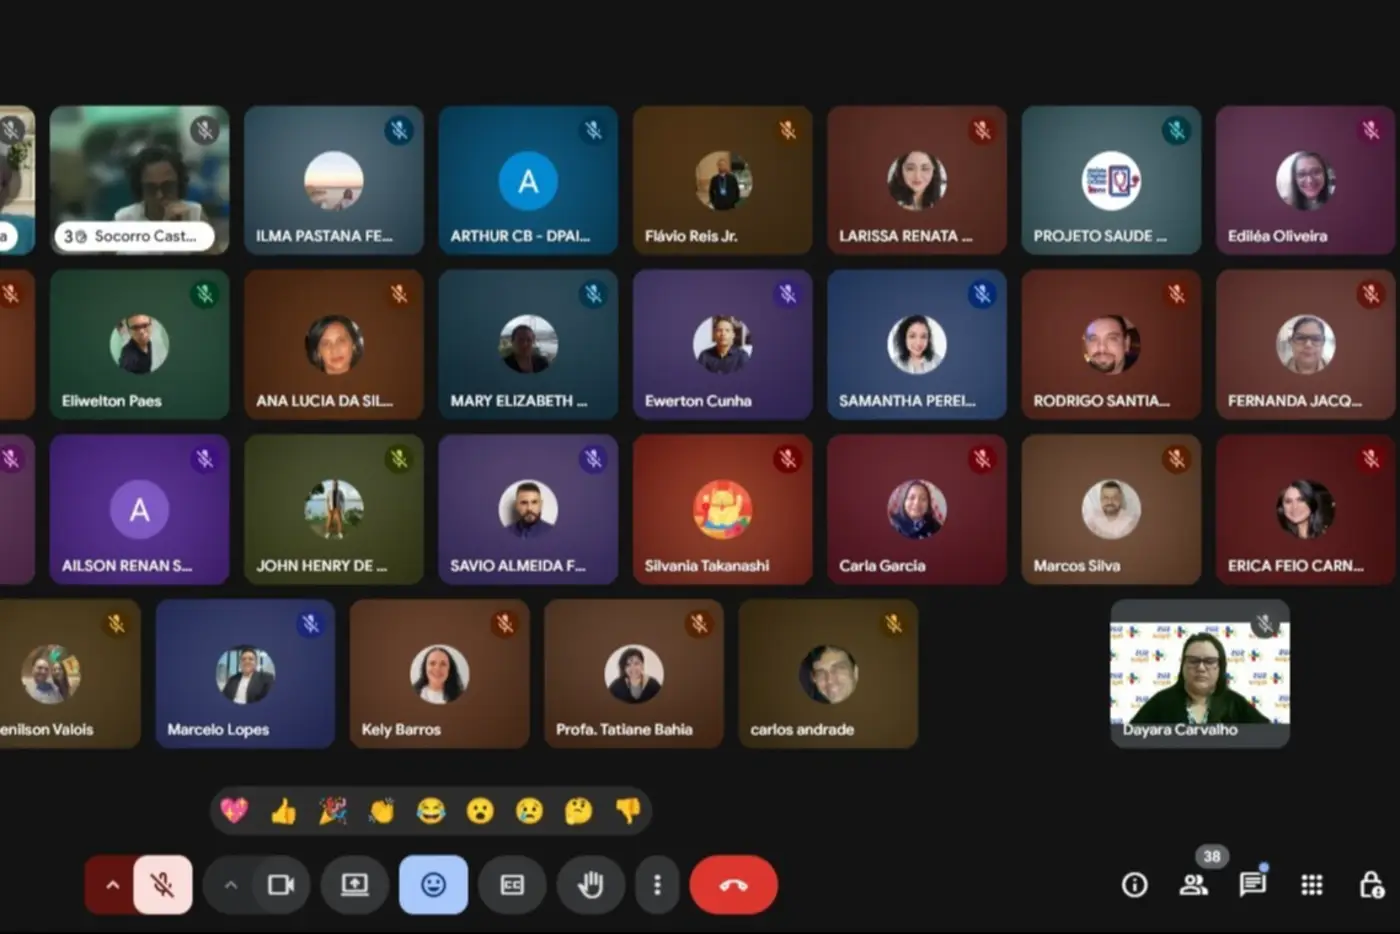The height and width of the screenshot is (934, 1400).
Task: Open host controls lock icon
Action: 1371,885
